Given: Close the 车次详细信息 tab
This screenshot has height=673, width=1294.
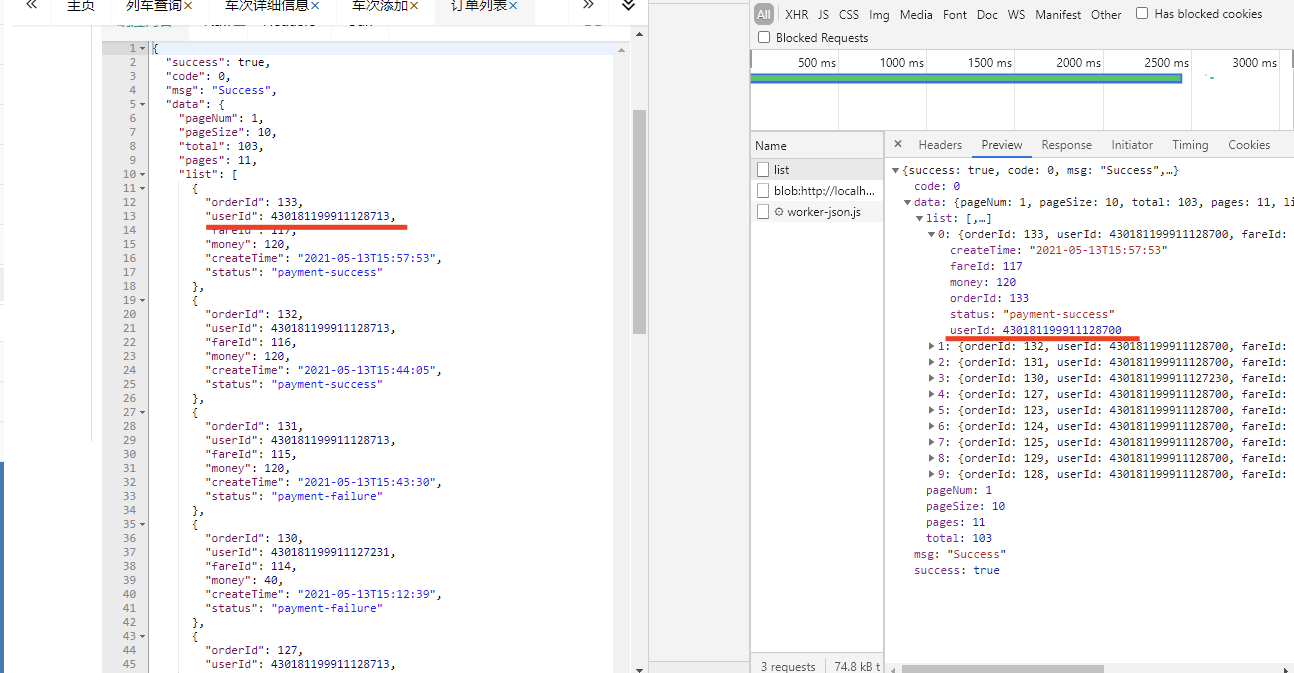Looking at the screenshot, I should click(x=315, y=6).
